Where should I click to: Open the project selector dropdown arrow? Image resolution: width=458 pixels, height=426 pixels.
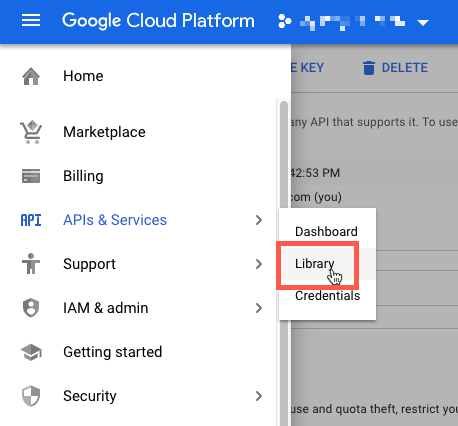423,23
